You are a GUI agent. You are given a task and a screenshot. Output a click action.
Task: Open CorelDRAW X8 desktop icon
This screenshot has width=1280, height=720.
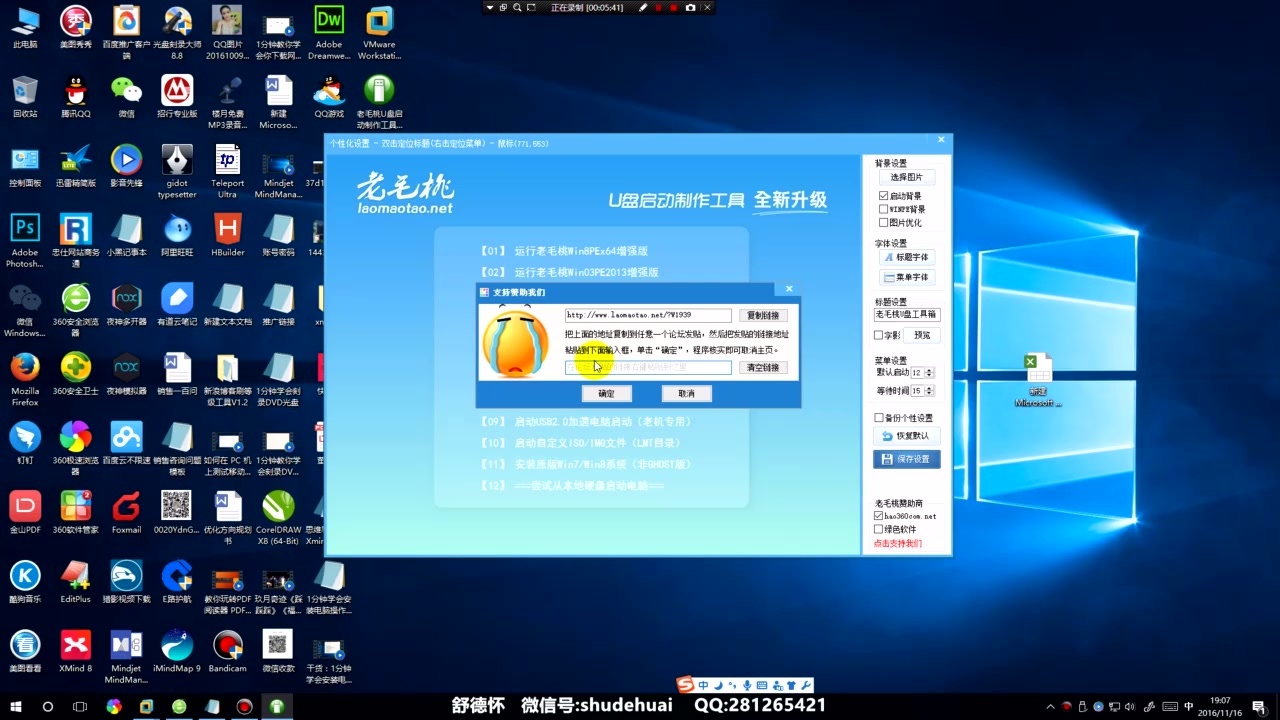[x=278, y=518]
